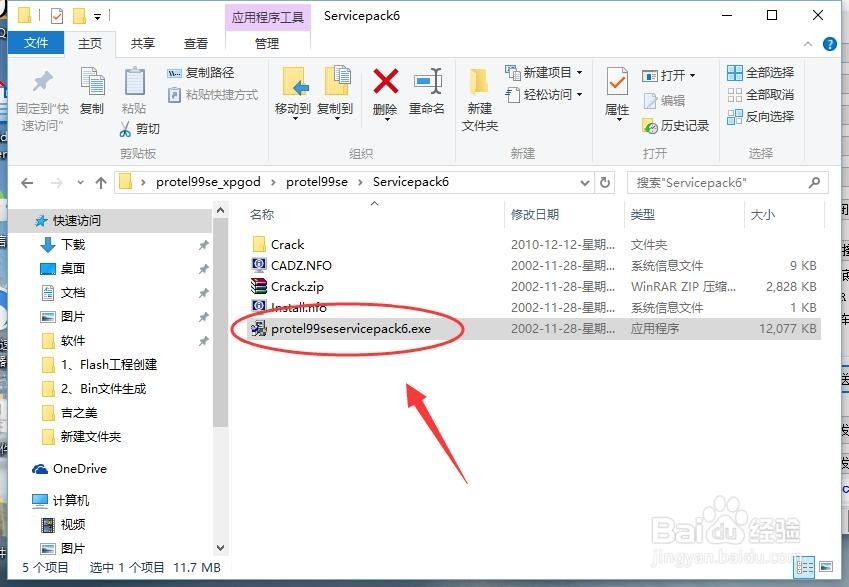
Task: Click the New folder icon
Action: (x=479, y=82)
